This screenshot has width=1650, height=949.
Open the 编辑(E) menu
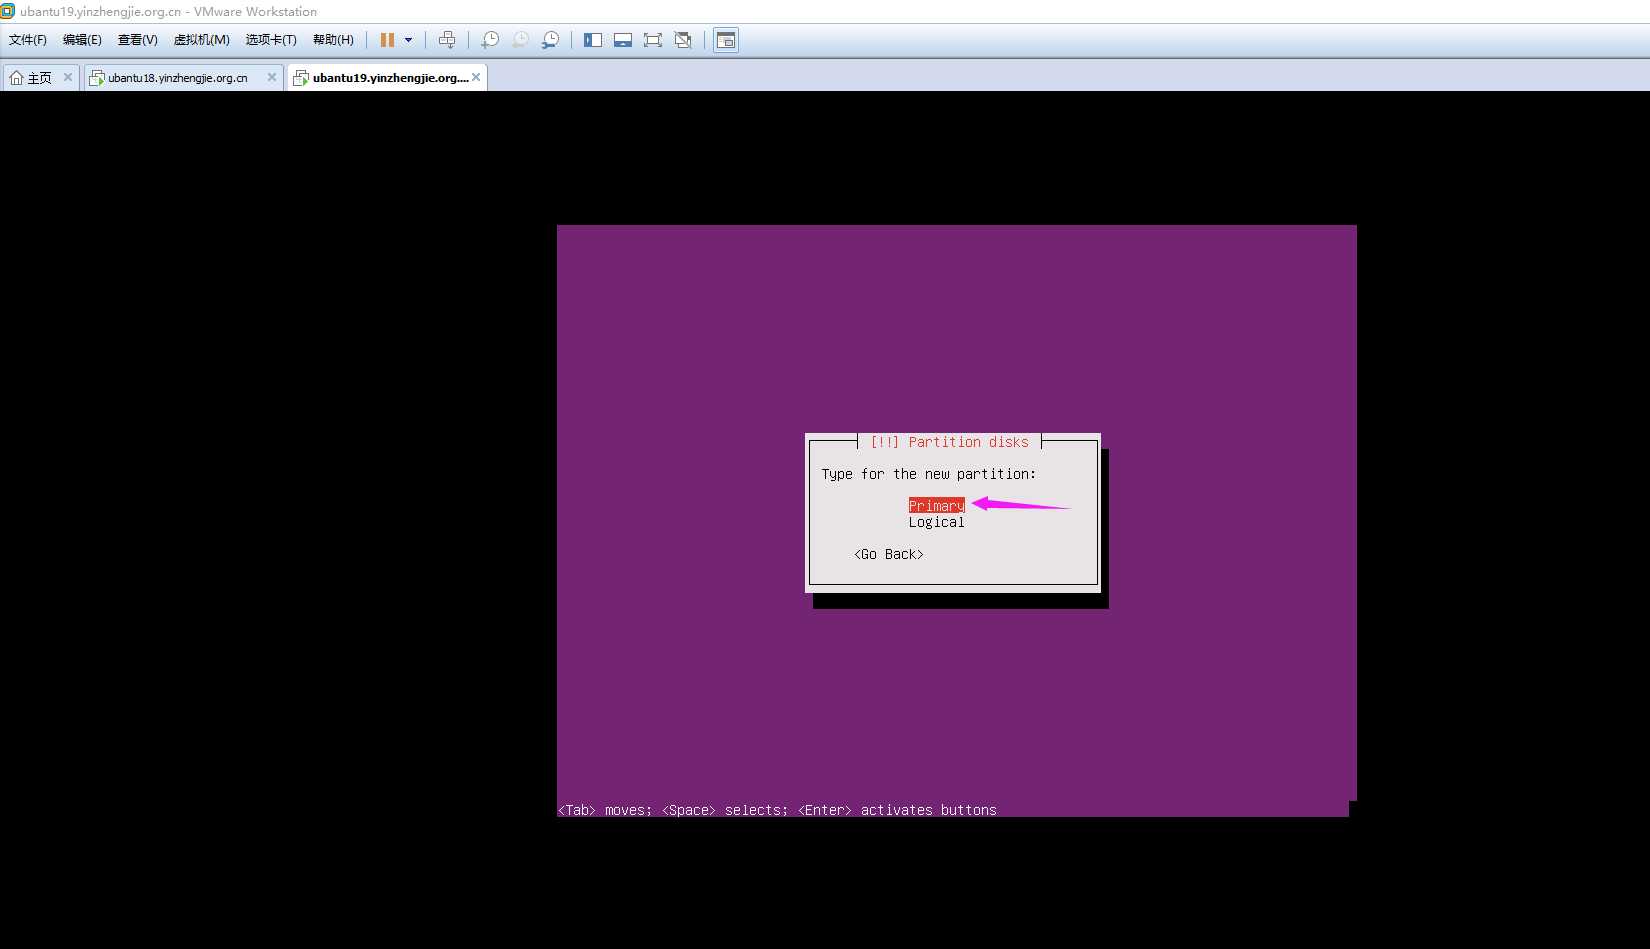click(82, 40)
